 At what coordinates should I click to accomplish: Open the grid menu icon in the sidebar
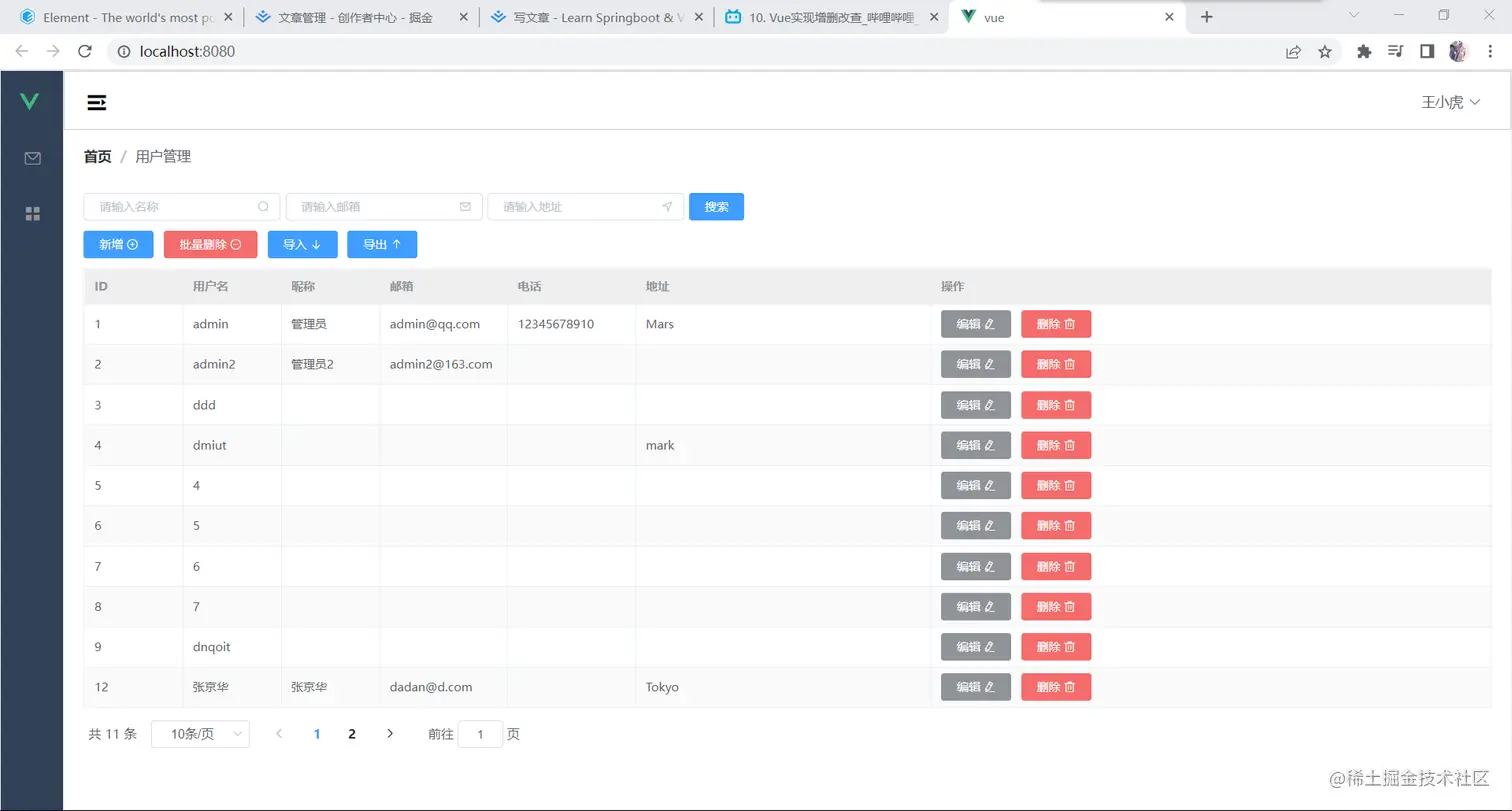coord(33,213)
